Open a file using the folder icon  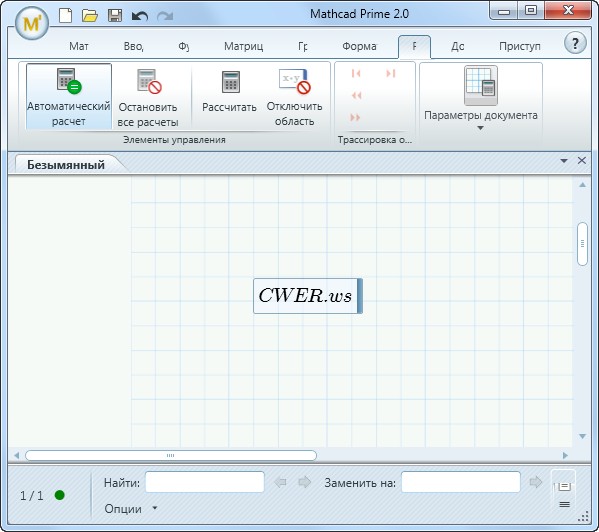pyautogui.click(x=90, y=16)
